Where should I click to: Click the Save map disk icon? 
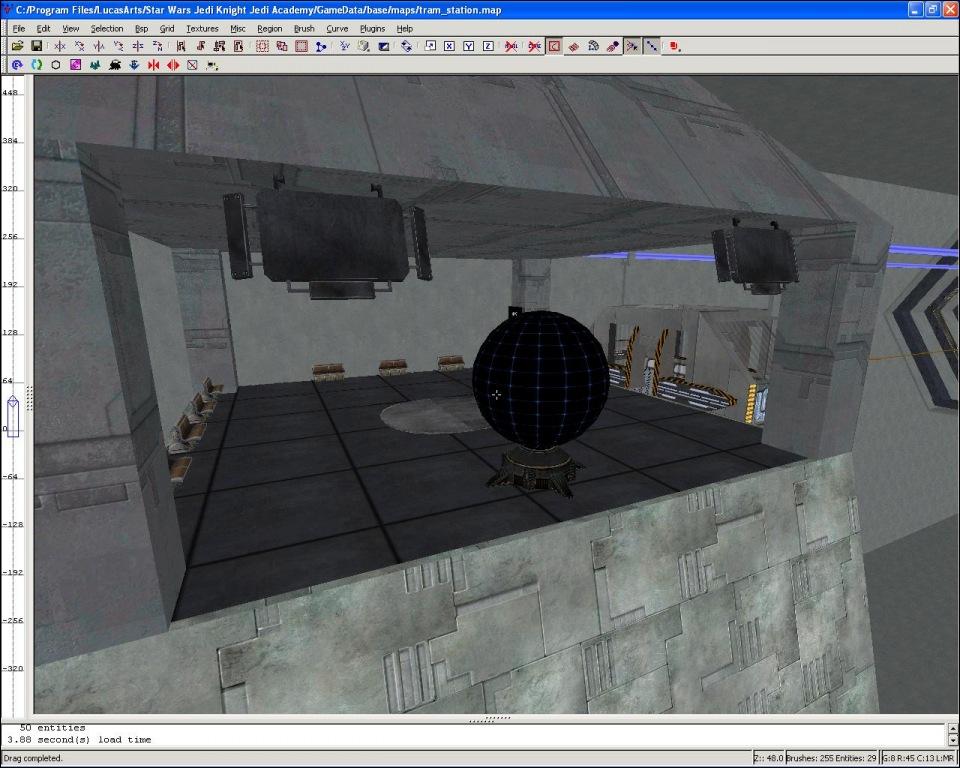coord(36,46)
